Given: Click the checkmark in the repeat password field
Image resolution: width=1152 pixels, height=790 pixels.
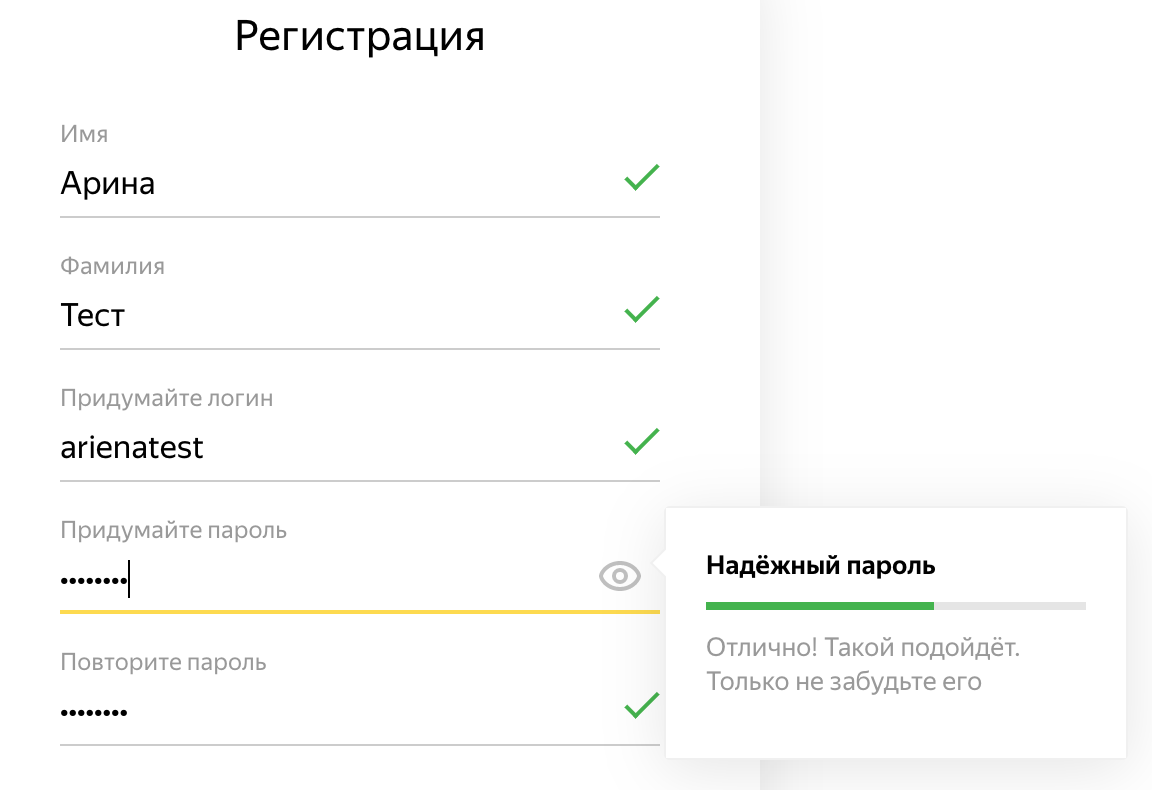Looking at the screenshot, I should click(641, 706).
